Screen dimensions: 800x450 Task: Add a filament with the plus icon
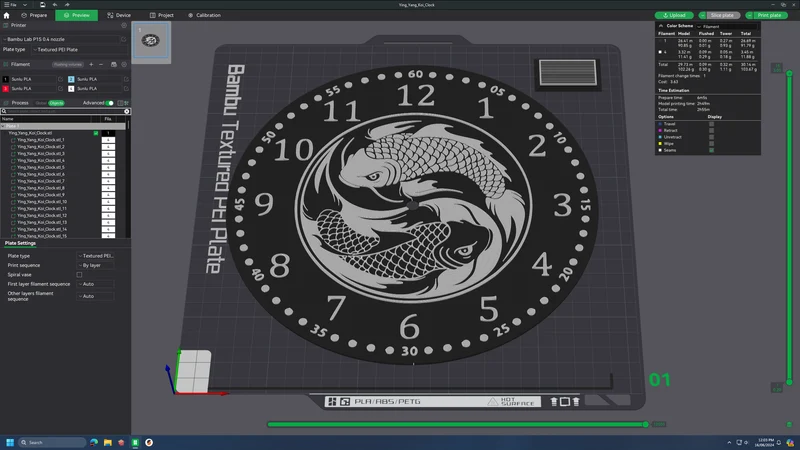(x=91, y=64)
